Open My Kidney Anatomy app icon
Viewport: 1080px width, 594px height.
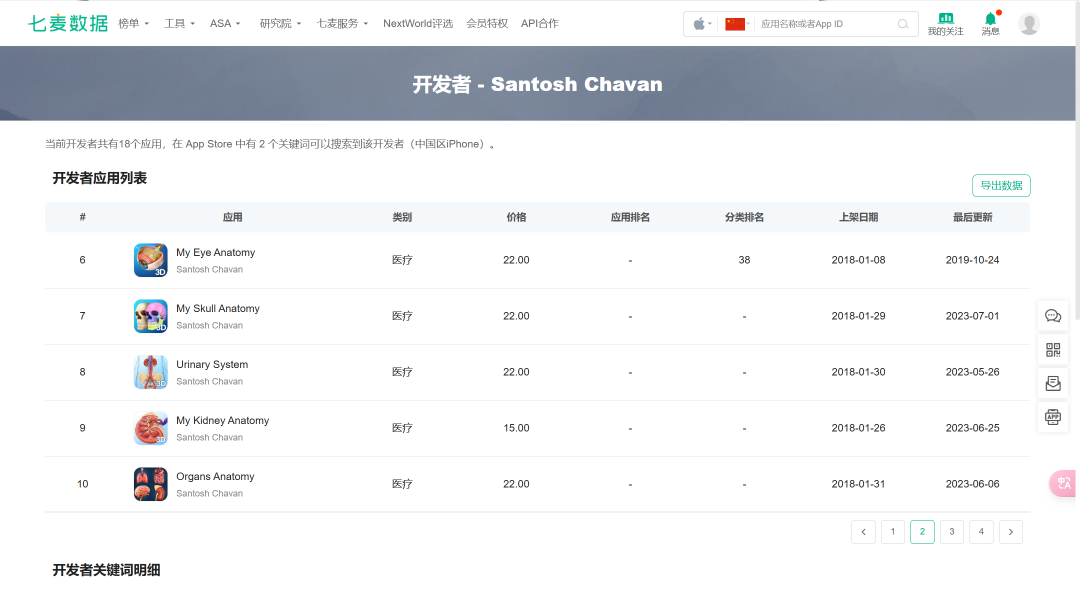[151, 428]
